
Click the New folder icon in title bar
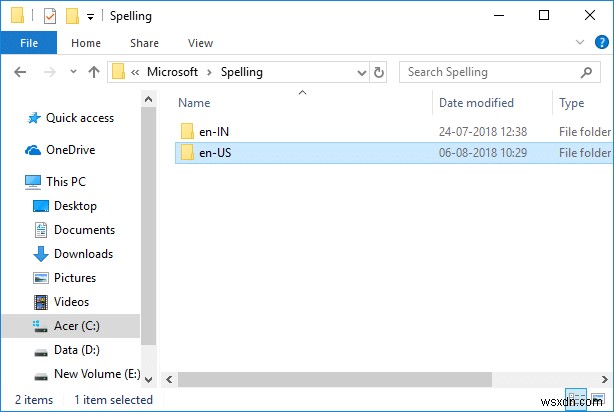click(x=72, y=16)
